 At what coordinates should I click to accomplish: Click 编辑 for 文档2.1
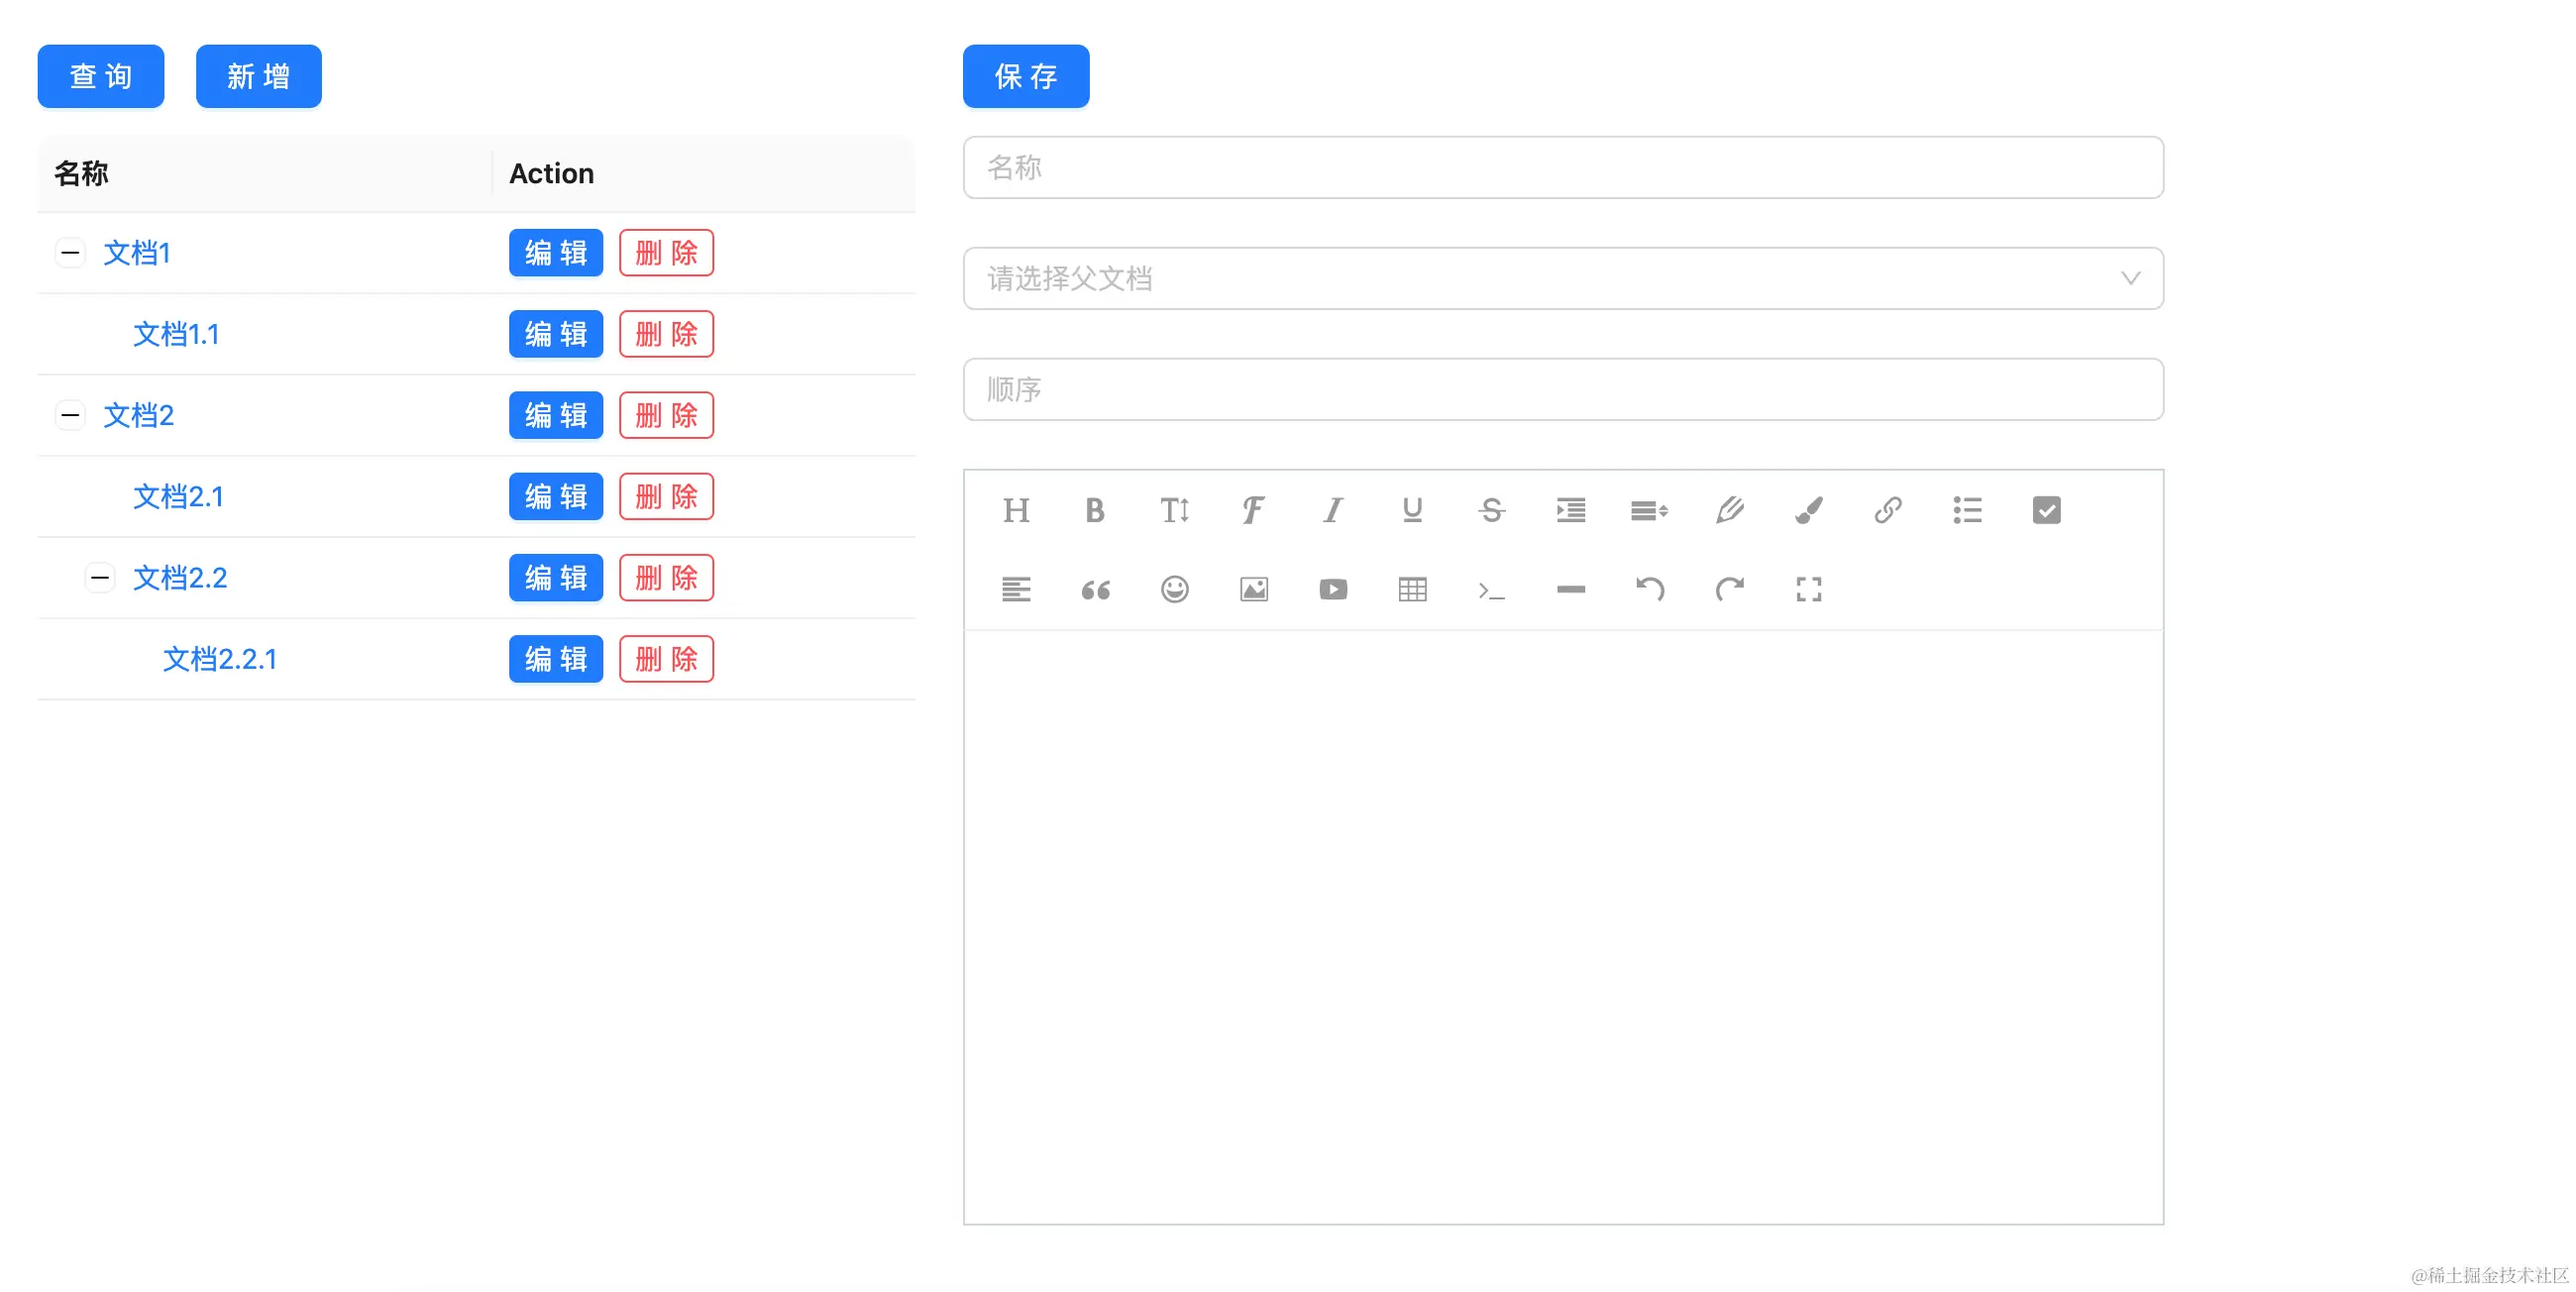click(556, 496)
